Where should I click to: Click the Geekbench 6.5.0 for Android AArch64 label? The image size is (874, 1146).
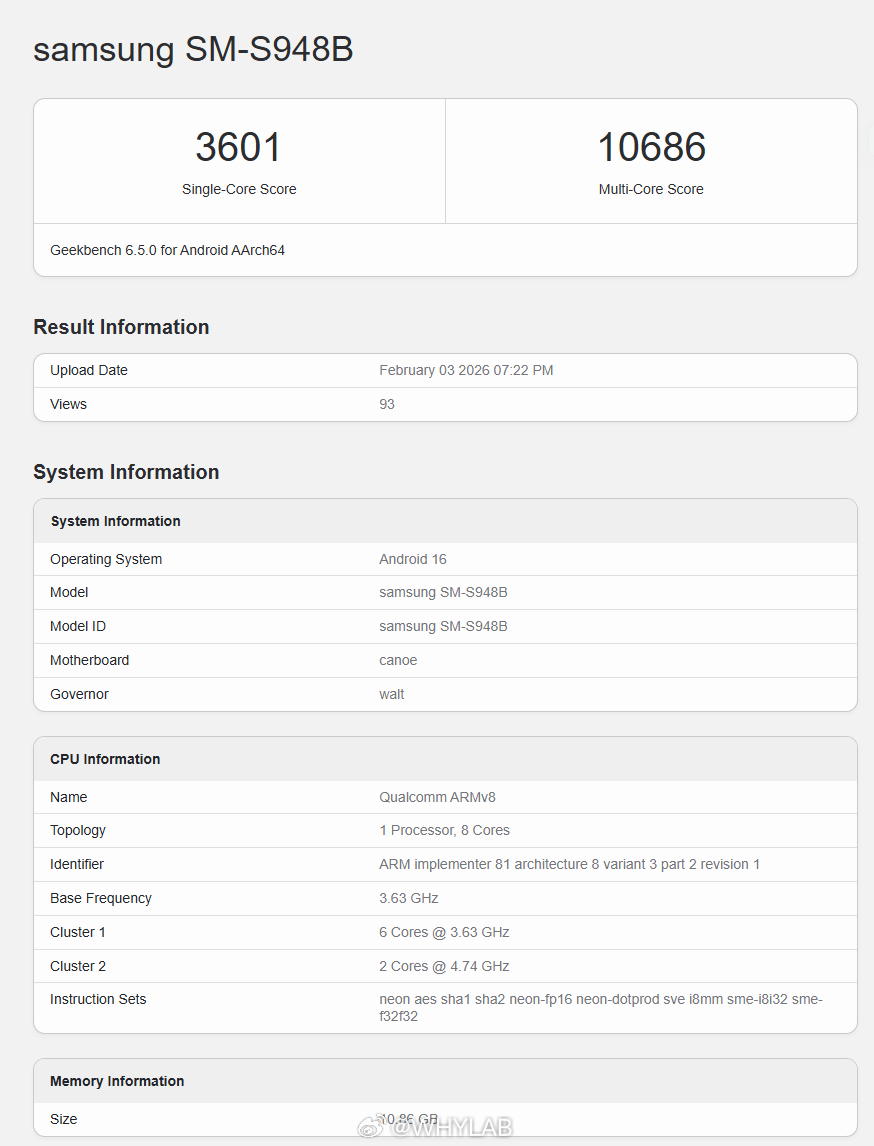pos(166,250)
